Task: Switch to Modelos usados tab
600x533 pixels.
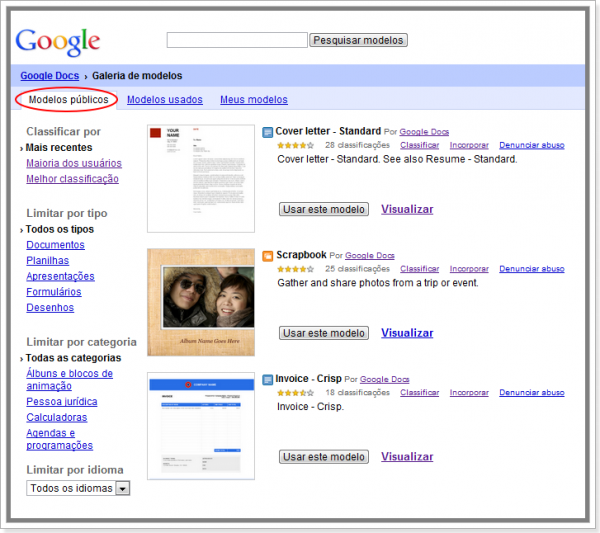Action: (x=165, y=99)
